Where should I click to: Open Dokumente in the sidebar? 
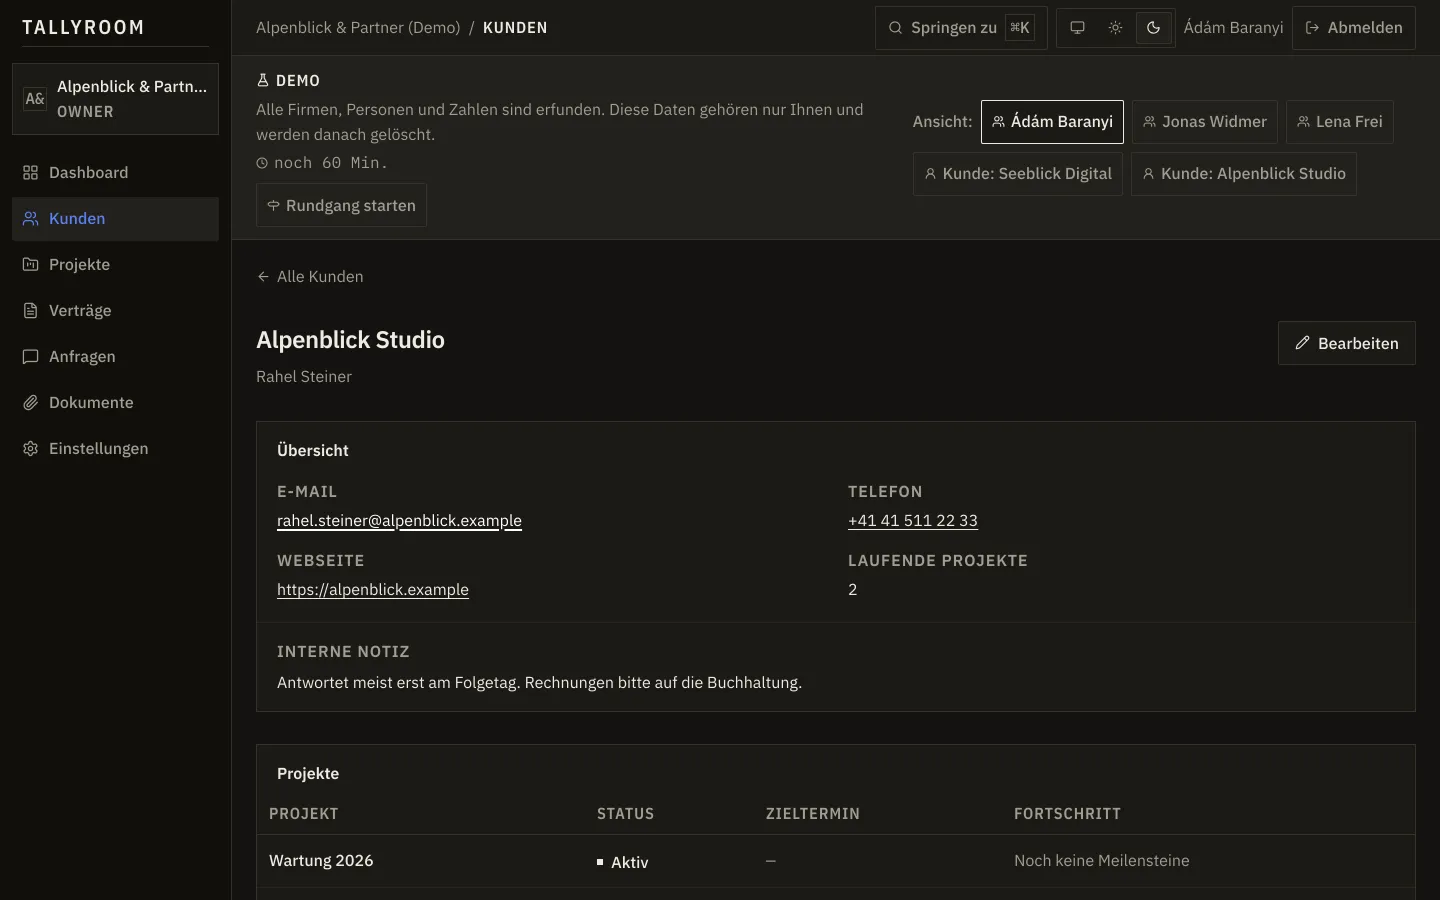[115, 403]
